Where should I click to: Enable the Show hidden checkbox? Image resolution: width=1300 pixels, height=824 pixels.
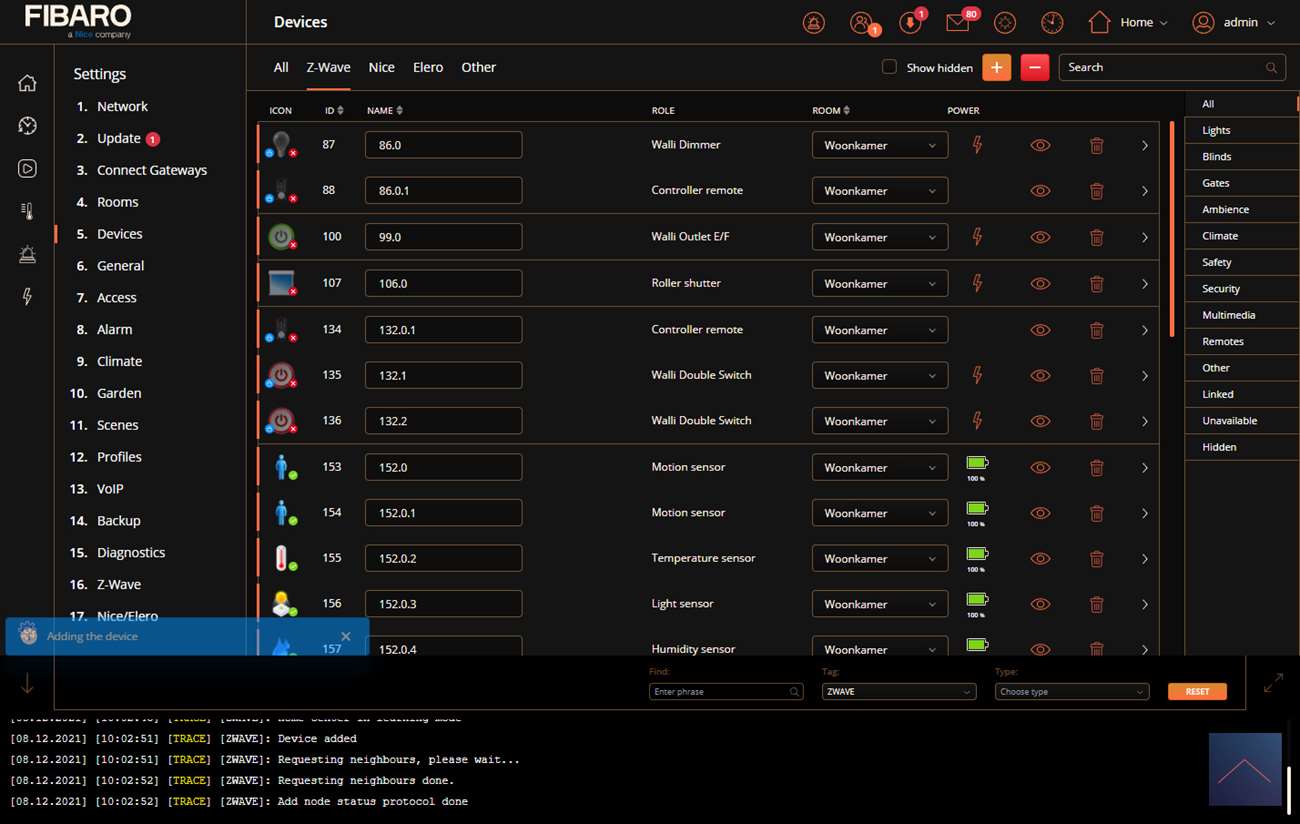pyautogui.click(x=889, y=67)
